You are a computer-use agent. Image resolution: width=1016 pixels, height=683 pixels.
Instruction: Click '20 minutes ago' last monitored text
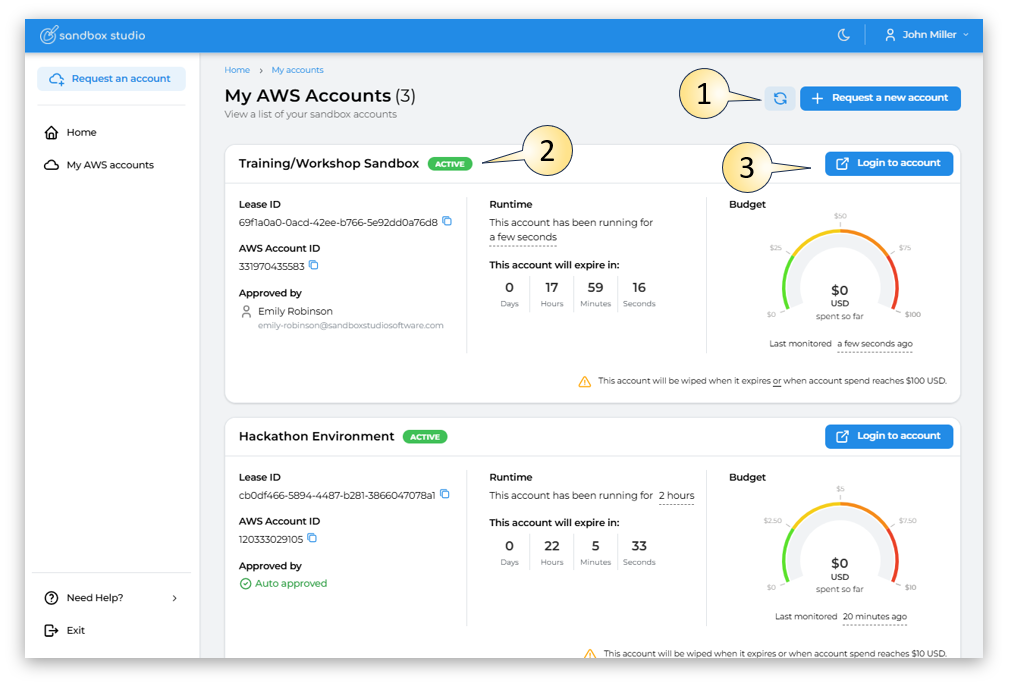point(875,617)
